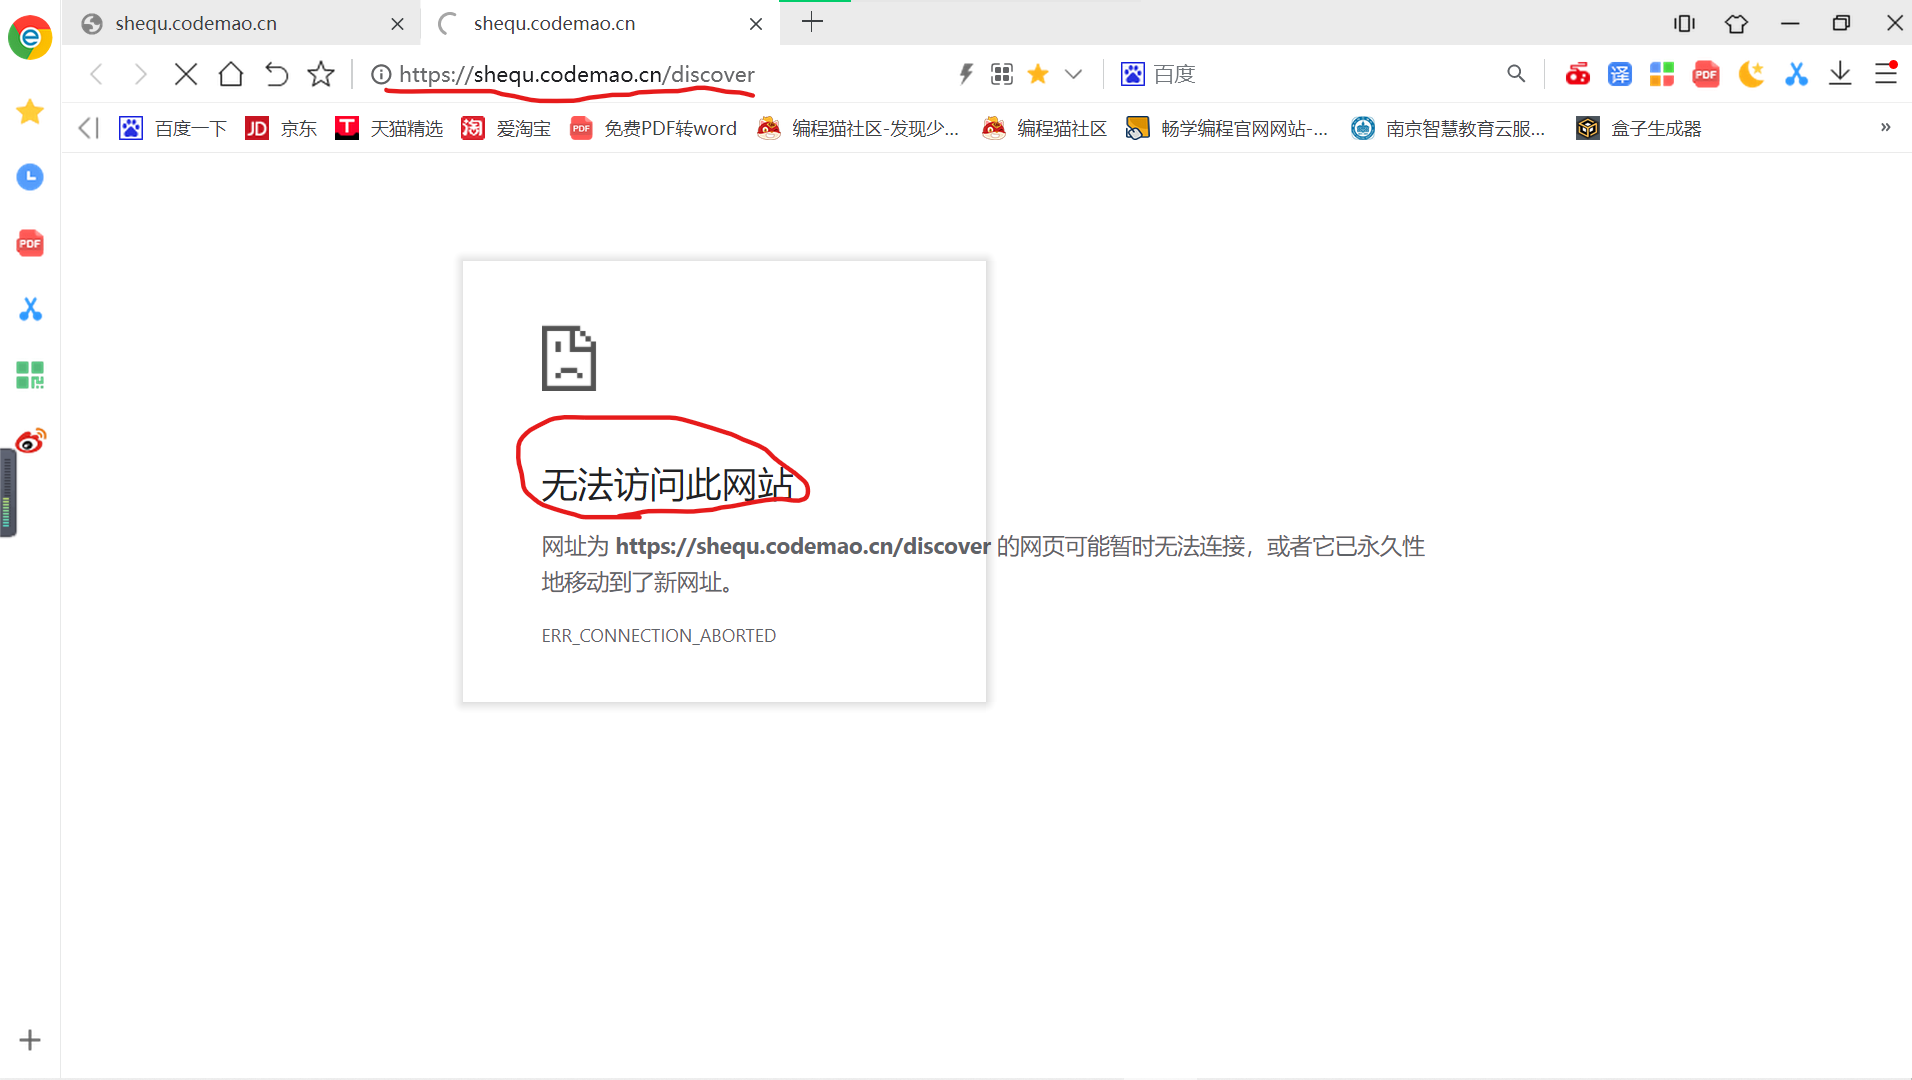Screen dimensions: 1912x1080
Task: Open a new tab with plus button
Action: point(813,22)
